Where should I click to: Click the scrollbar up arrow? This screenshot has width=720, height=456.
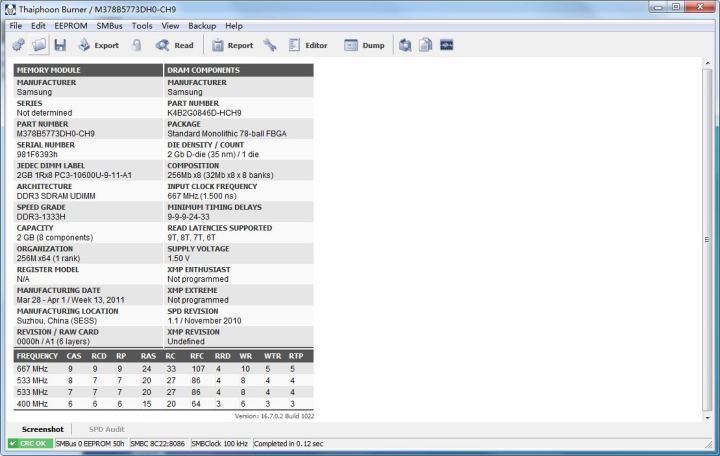(x=707, y=63)
